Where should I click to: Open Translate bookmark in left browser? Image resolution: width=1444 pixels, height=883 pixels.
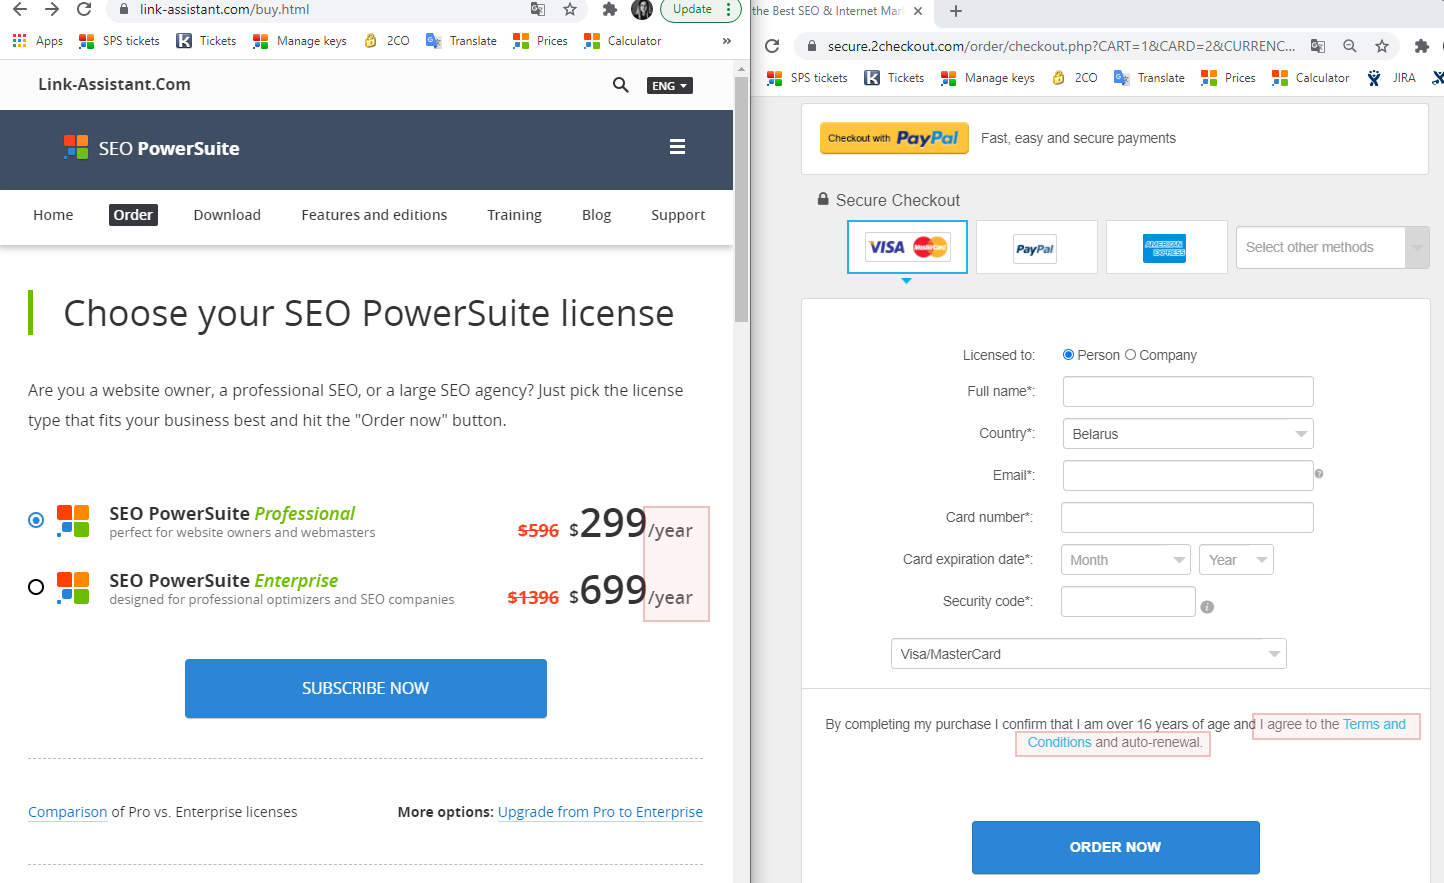(461, 41)
